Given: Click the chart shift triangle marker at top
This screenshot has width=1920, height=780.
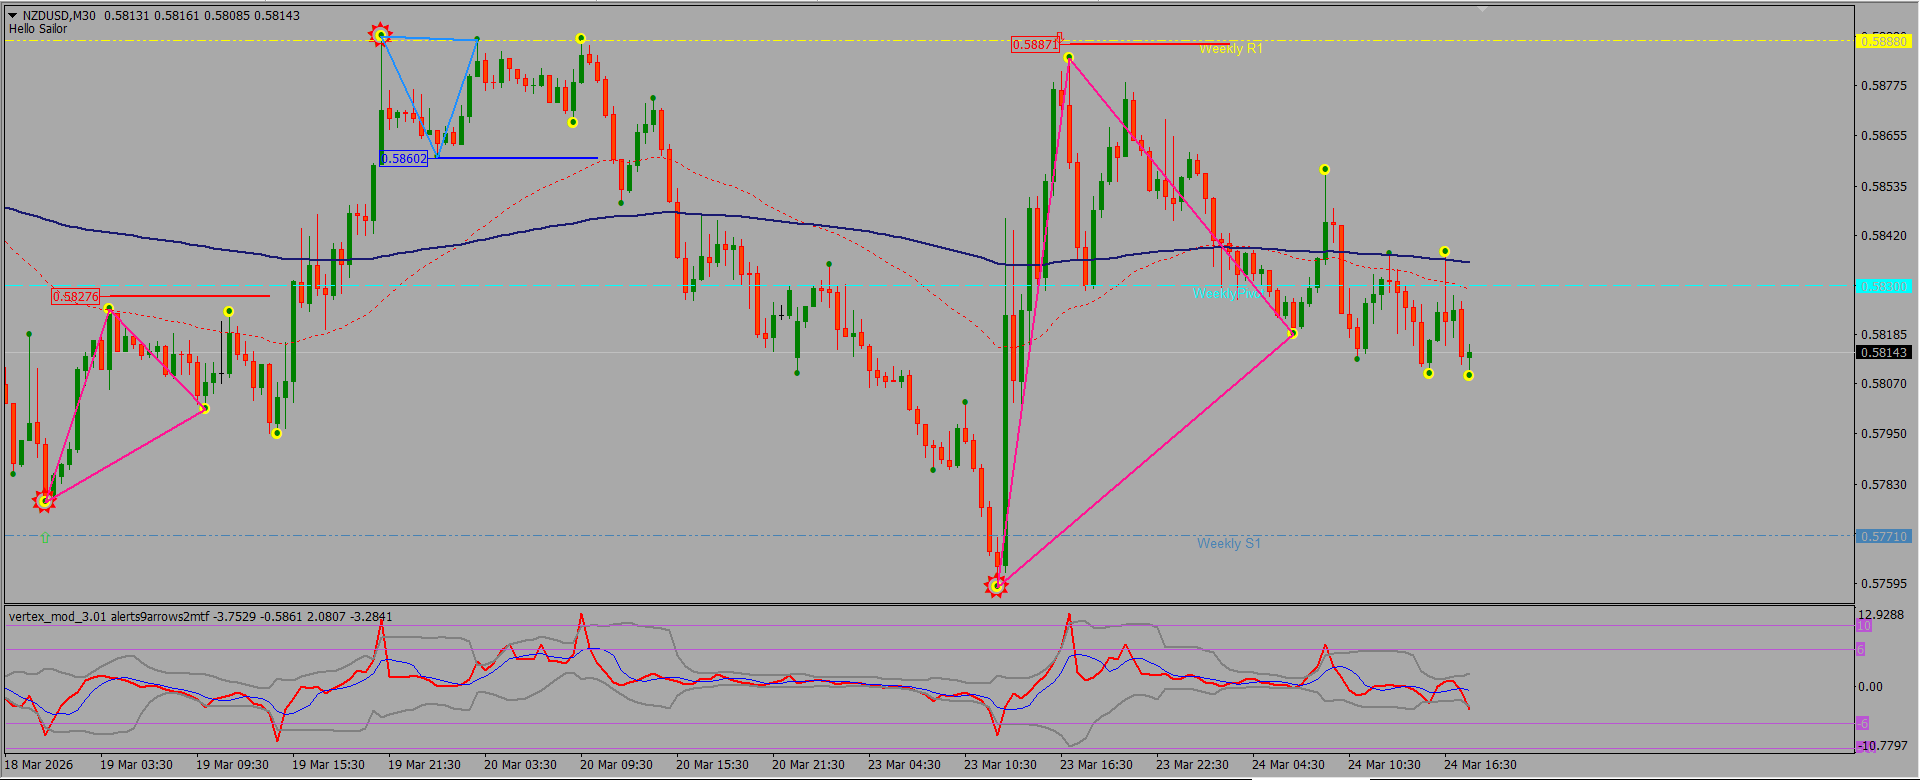Looking at the screenshot, I should pyautogui.click(x=1483, y=9).
